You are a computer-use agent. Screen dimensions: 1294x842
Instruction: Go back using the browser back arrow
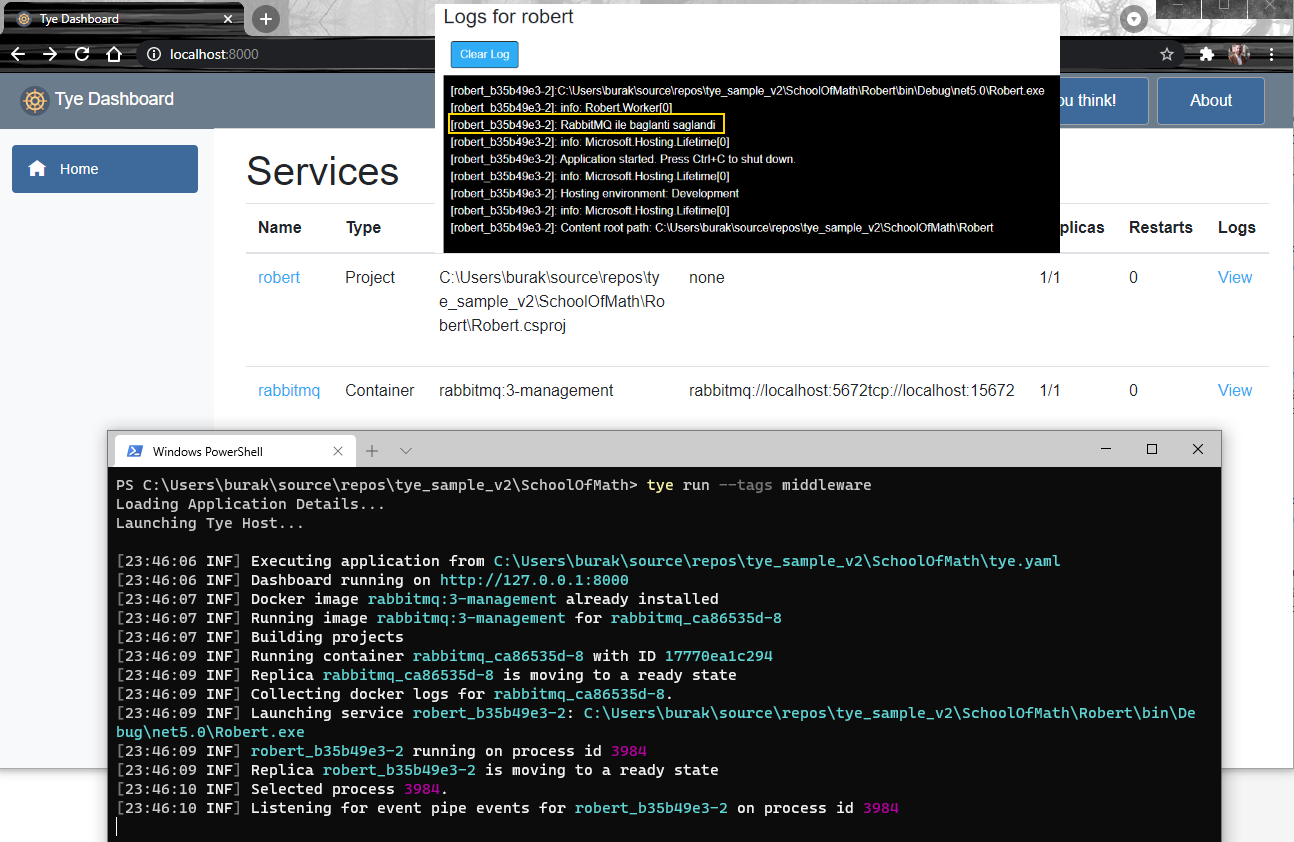pyautogui.click(x=19, y=54)
